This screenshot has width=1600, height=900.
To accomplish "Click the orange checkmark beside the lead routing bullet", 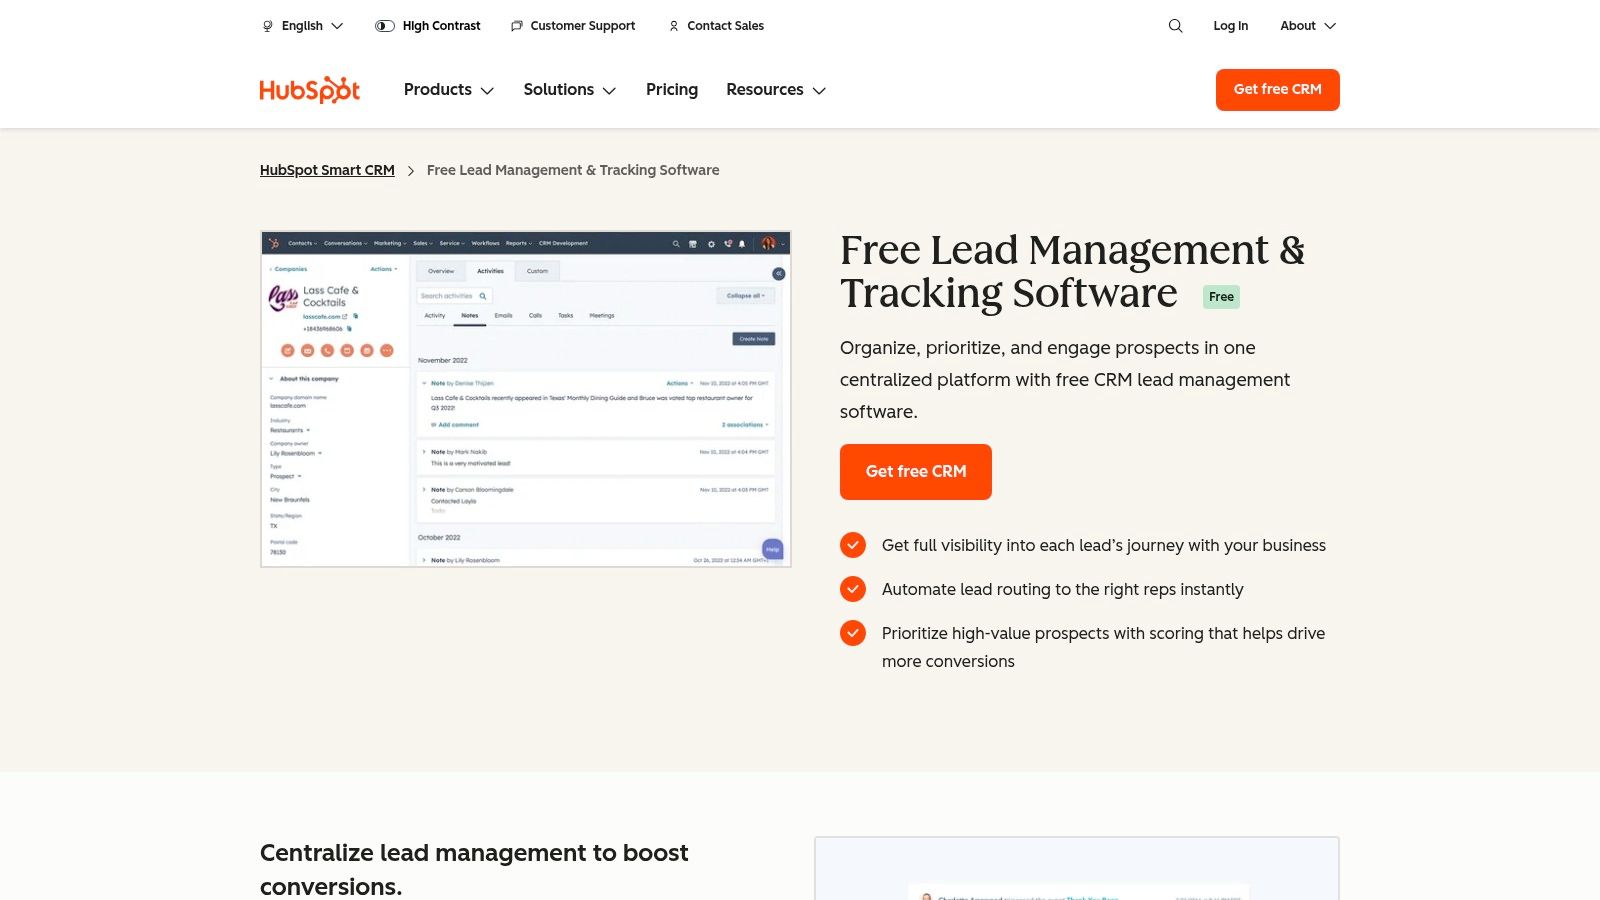I will 853,589.
